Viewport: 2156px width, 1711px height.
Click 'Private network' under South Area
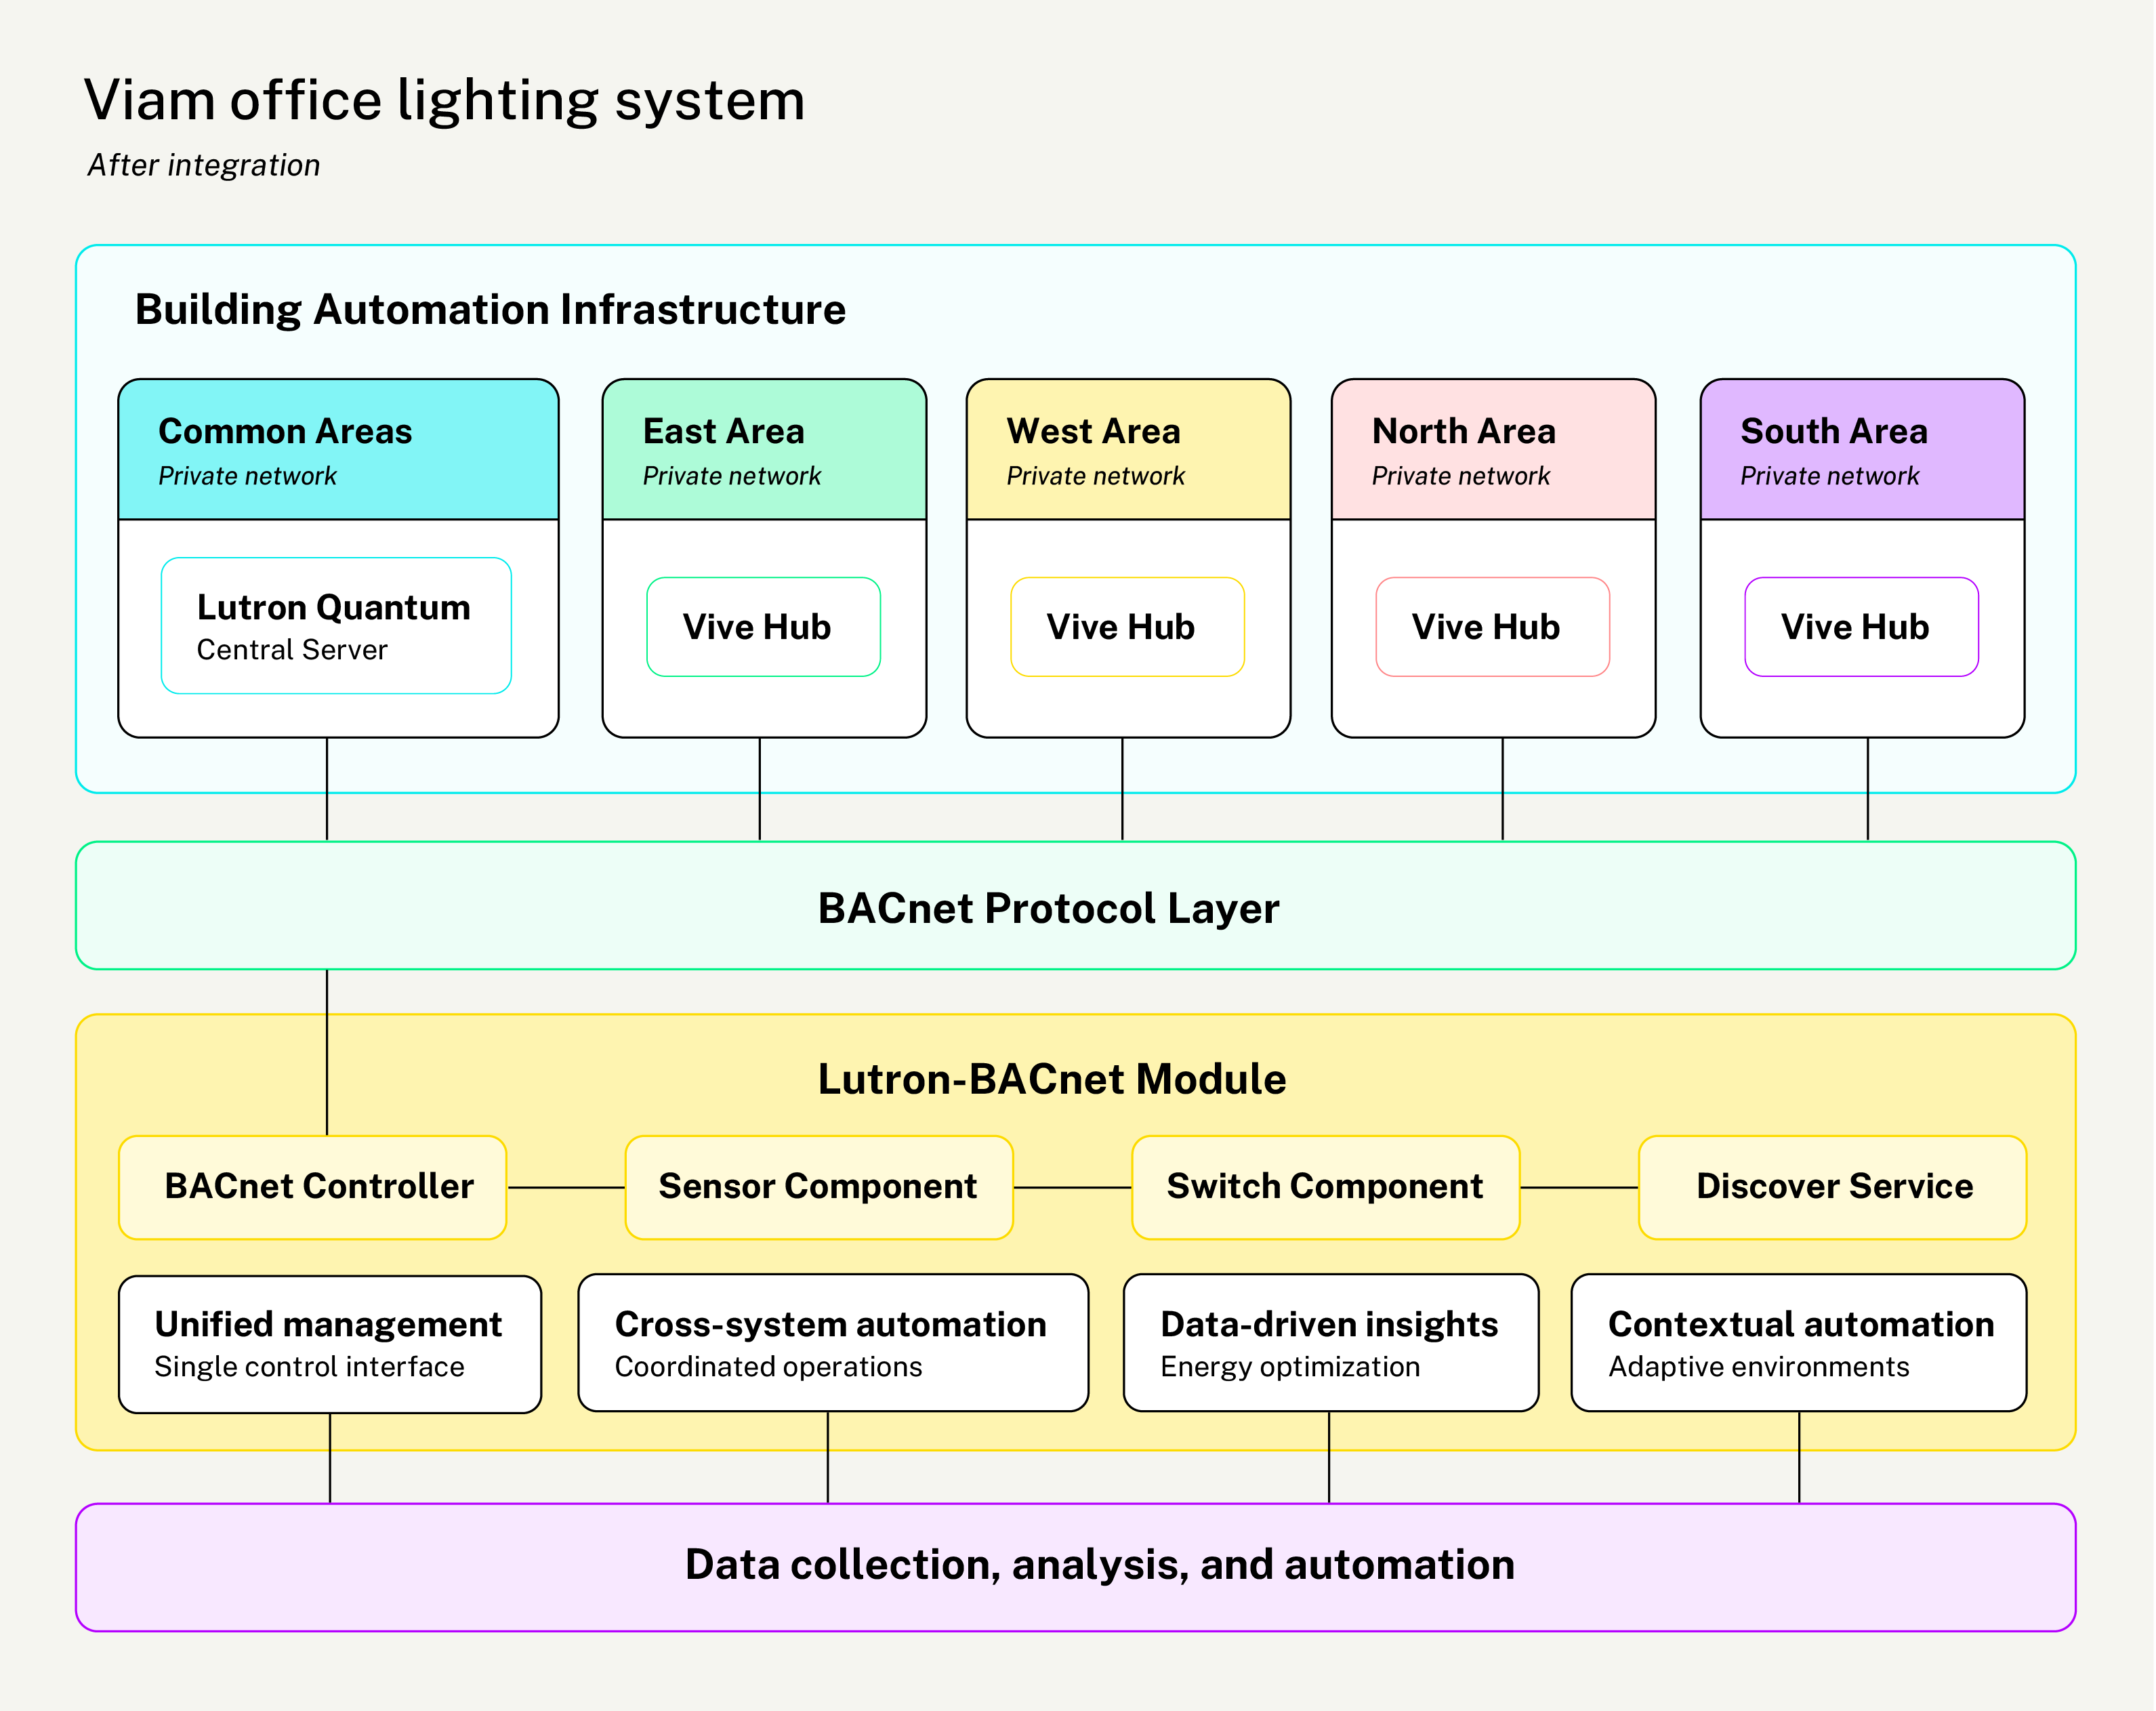1830,476
